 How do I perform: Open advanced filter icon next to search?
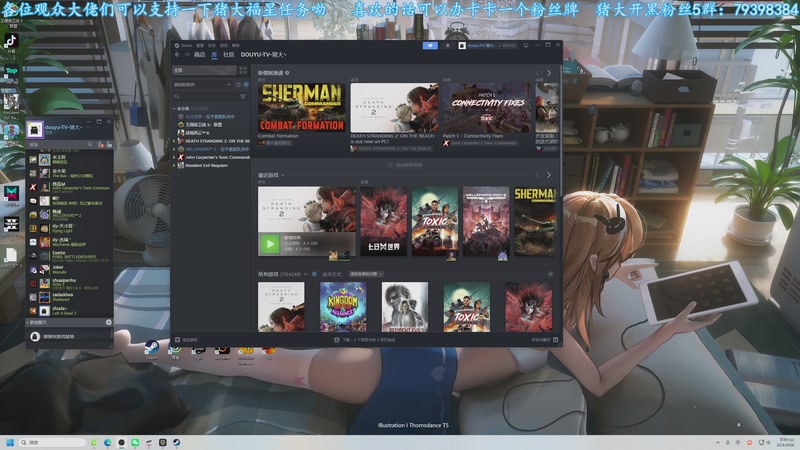pos(243,96)
